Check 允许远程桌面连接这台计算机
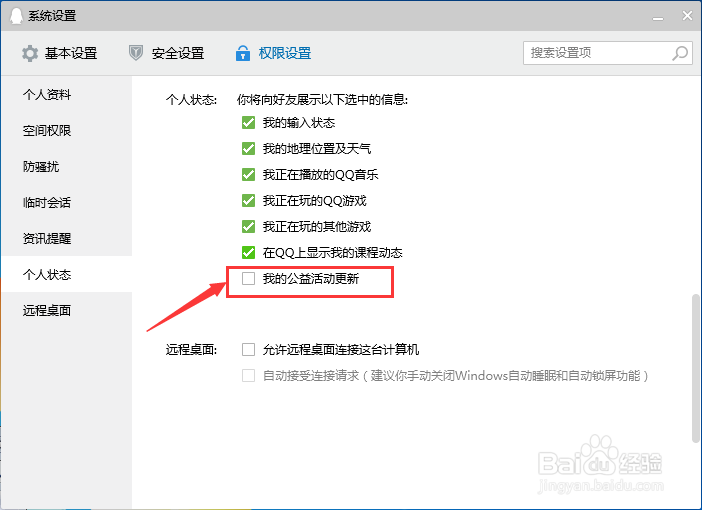This screenshot has width=702, height=510. coord(248,349)
